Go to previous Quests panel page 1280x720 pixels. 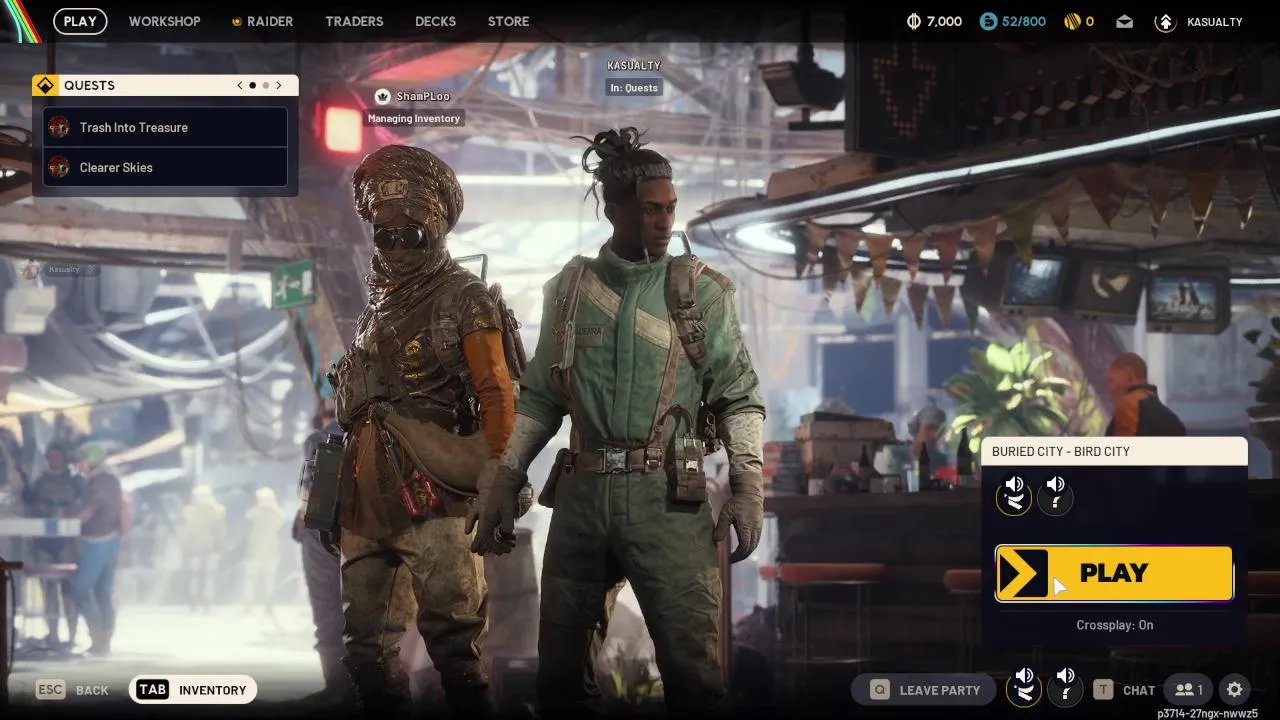(240, 85)
